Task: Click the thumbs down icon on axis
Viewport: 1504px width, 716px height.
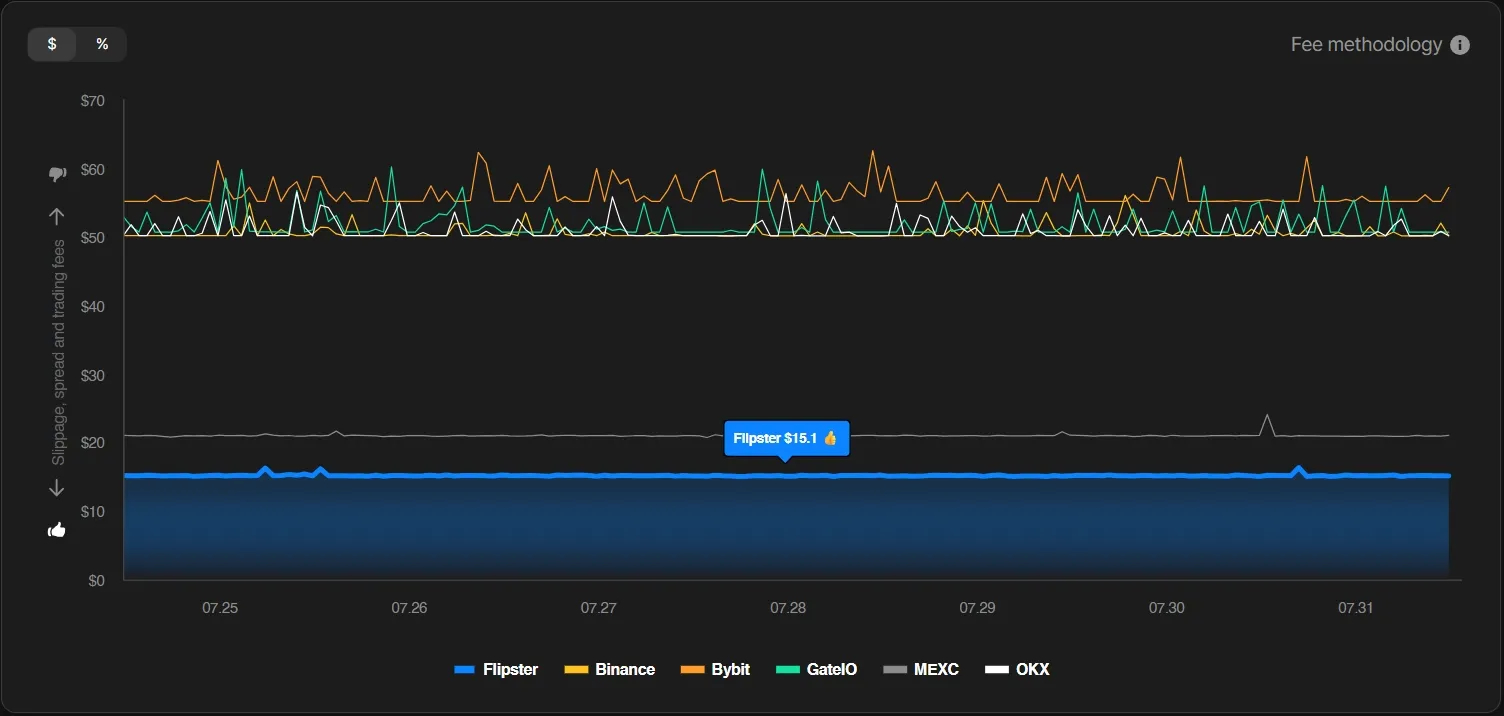Action: [57, 174]
